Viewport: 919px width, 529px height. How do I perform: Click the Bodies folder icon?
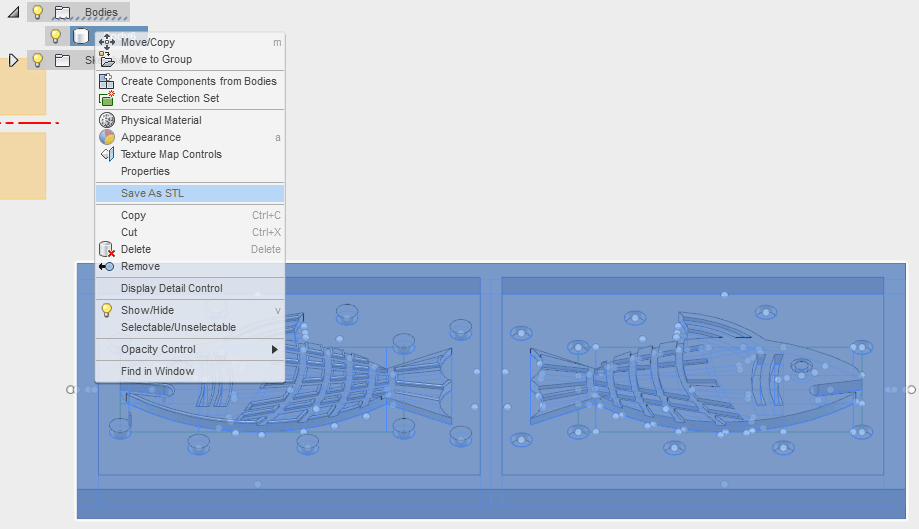tap(62, 12)
